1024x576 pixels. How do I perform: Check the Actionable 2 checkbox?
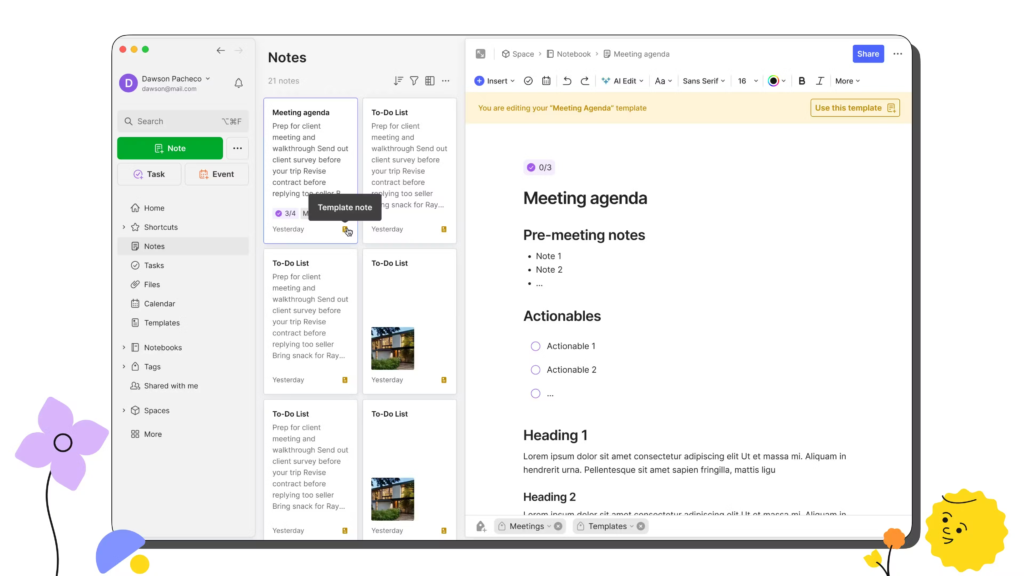(536, 370)
